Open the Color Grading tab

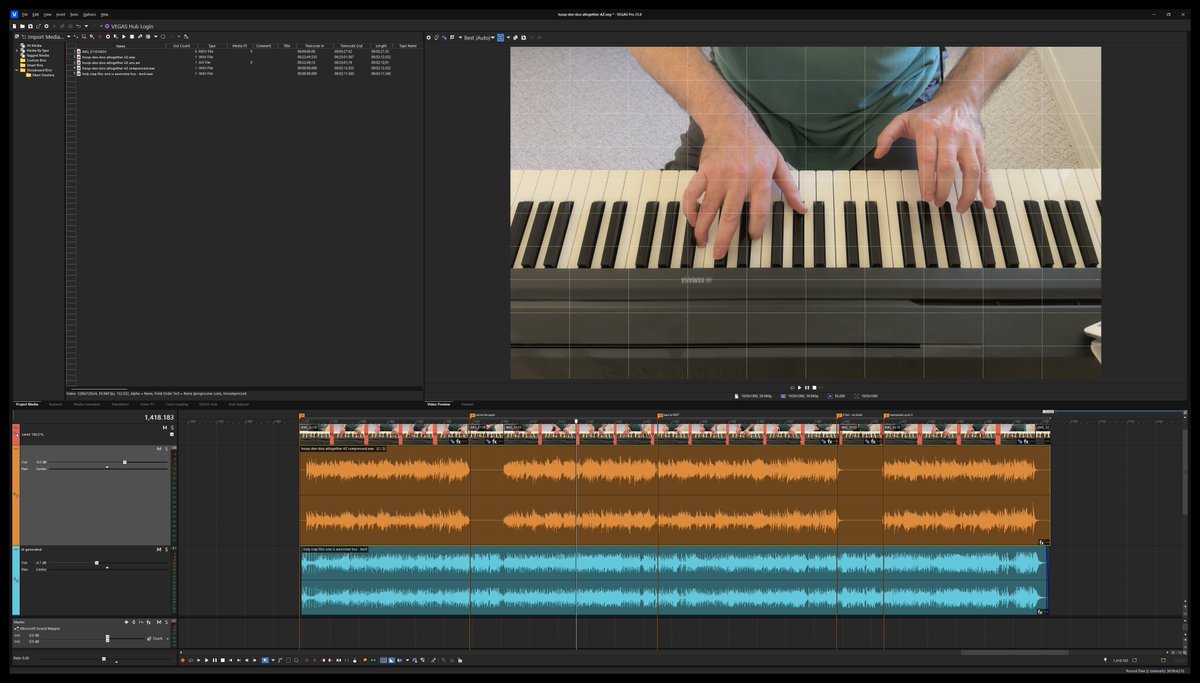coord(176,404)
